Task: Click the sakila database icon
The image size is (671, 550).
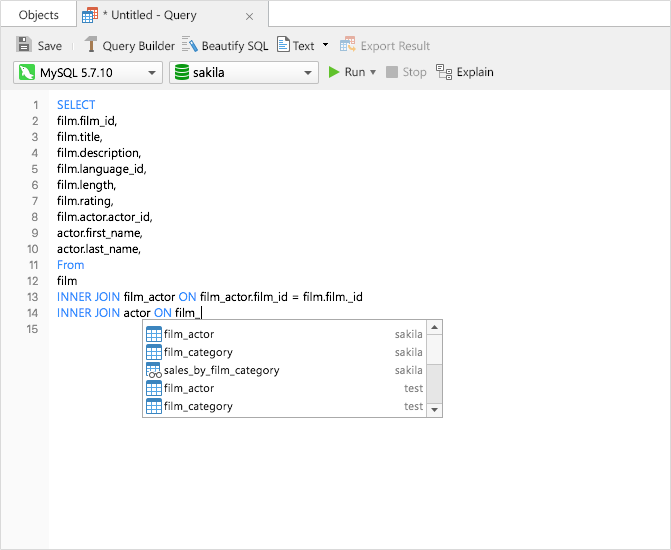Action: [x=182, y=72]
